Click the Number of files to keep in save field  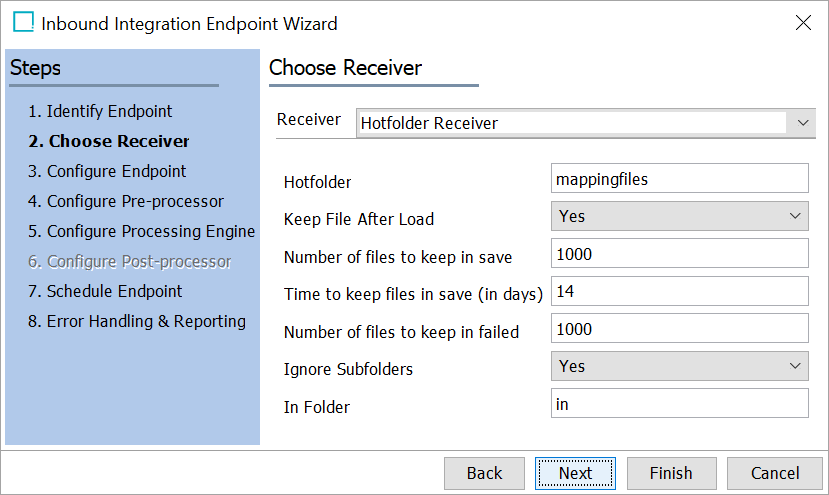click(679, 253)
